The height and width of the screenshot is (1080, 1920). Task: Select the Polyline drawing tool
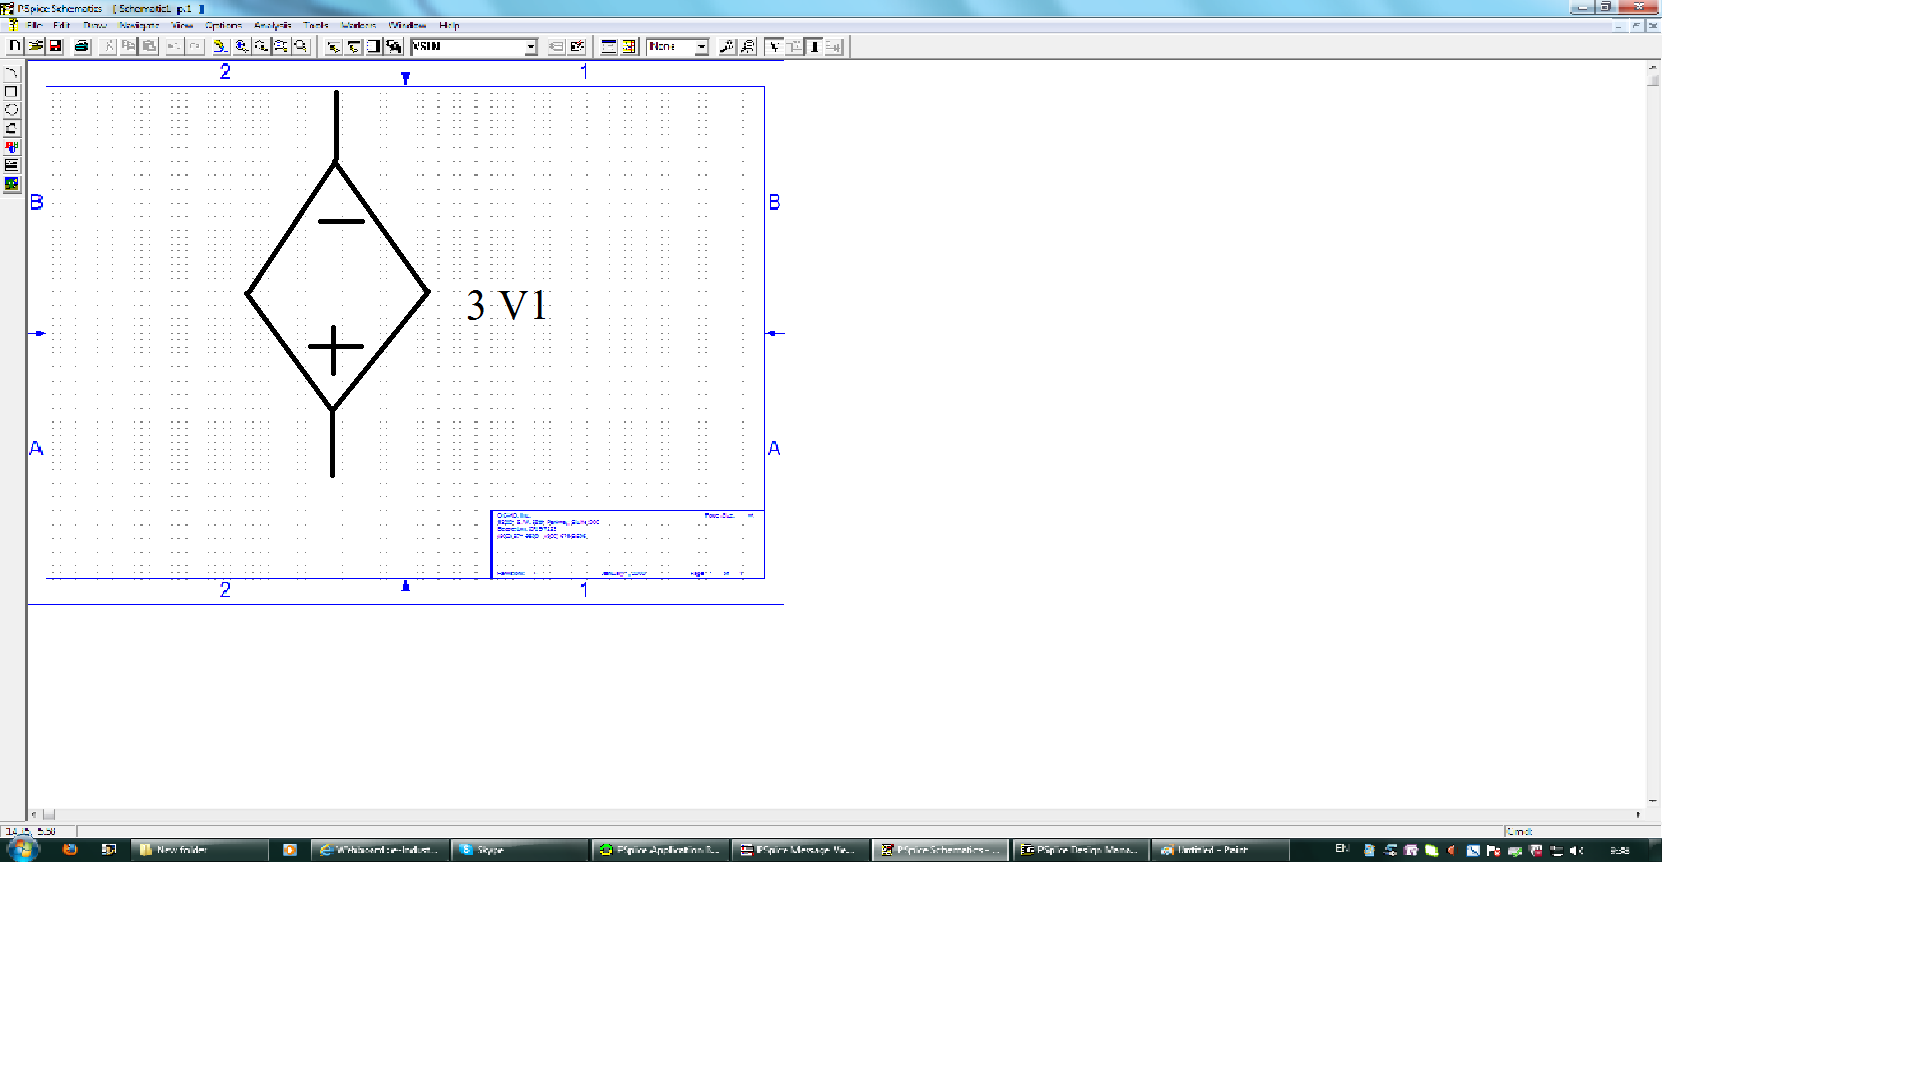point(12,128)
